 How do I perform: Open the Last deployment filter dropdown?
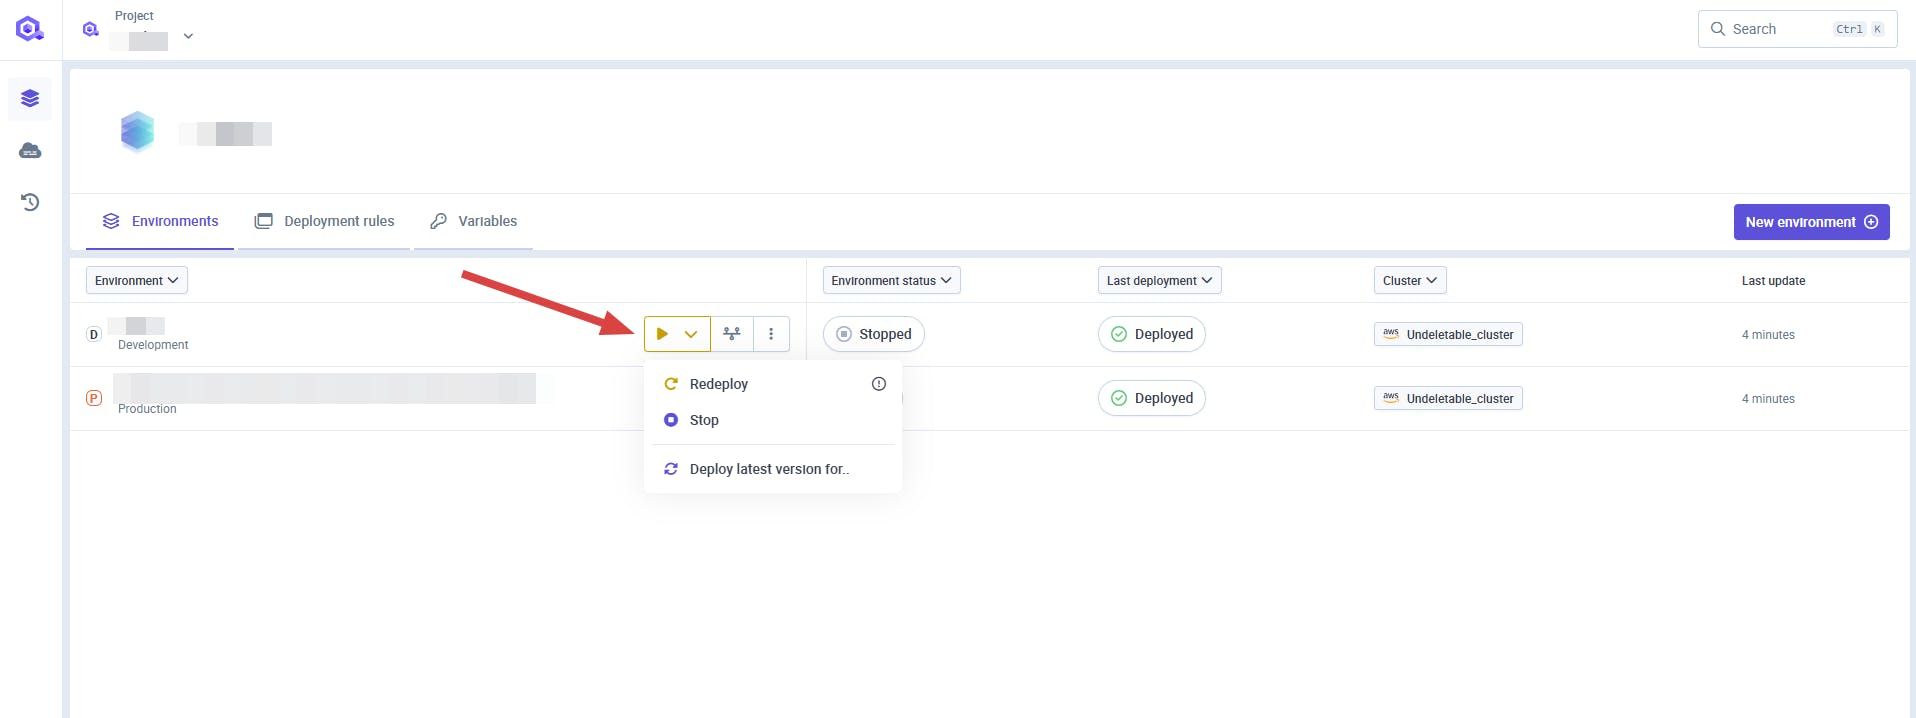tap(1159, 281)
